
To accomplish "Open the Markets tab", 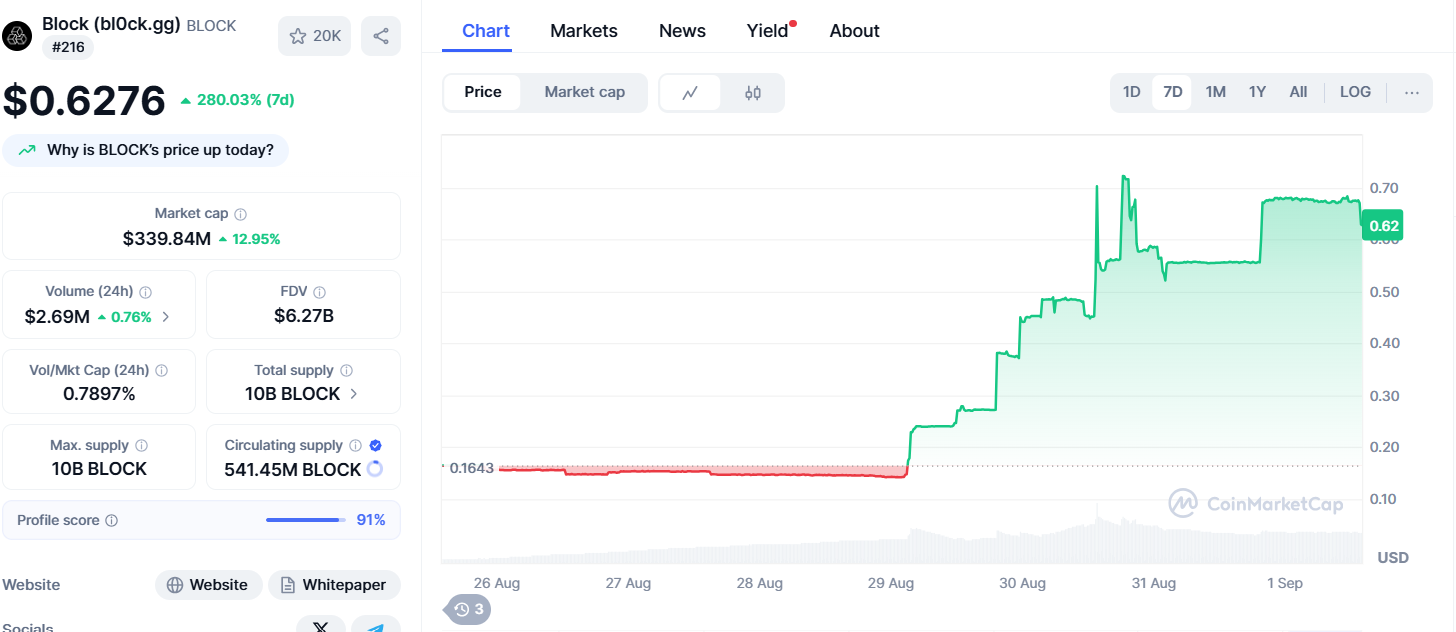I will click(x=584, y=31).
